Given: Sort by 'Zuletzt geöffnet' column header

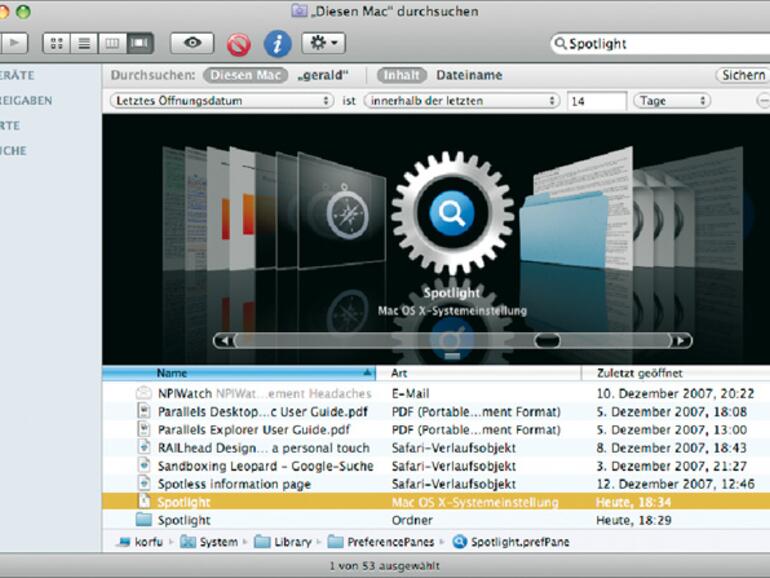Looking at the screenshot, I should tap(676, 373).
